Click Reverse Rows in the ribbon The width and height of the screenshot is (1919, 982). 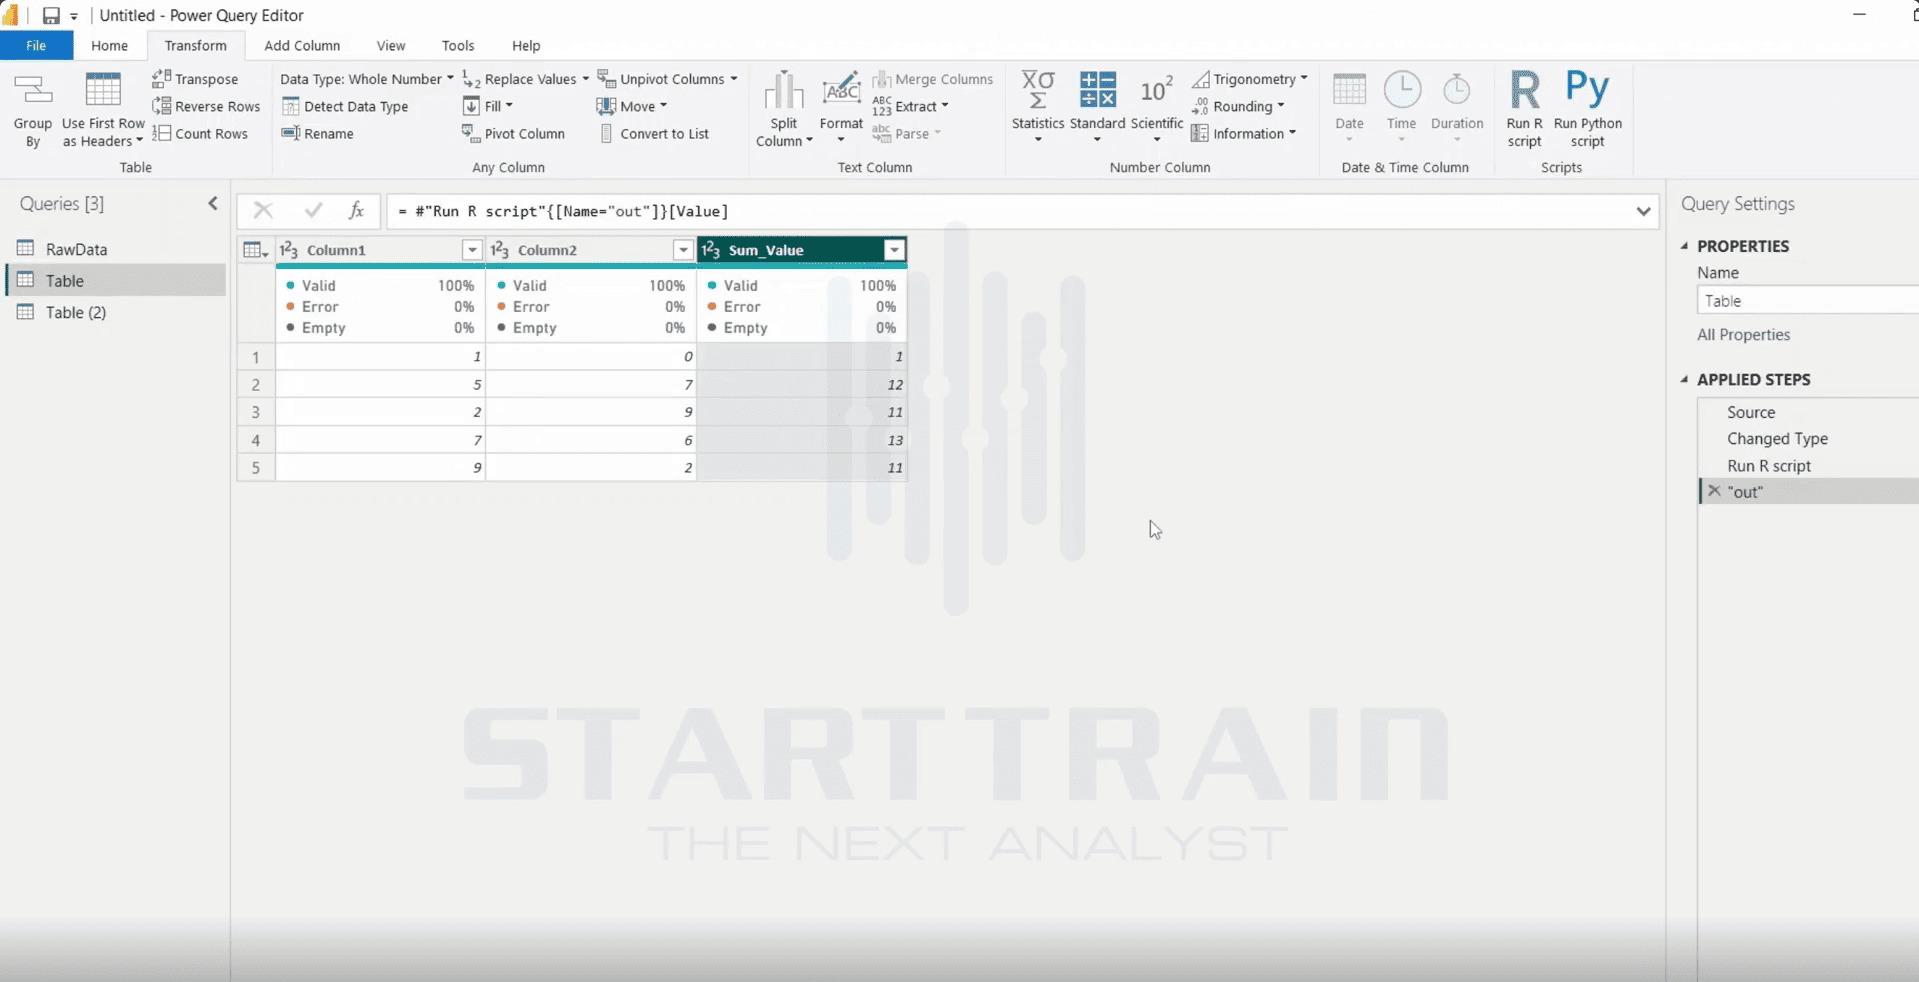(206, 106)
